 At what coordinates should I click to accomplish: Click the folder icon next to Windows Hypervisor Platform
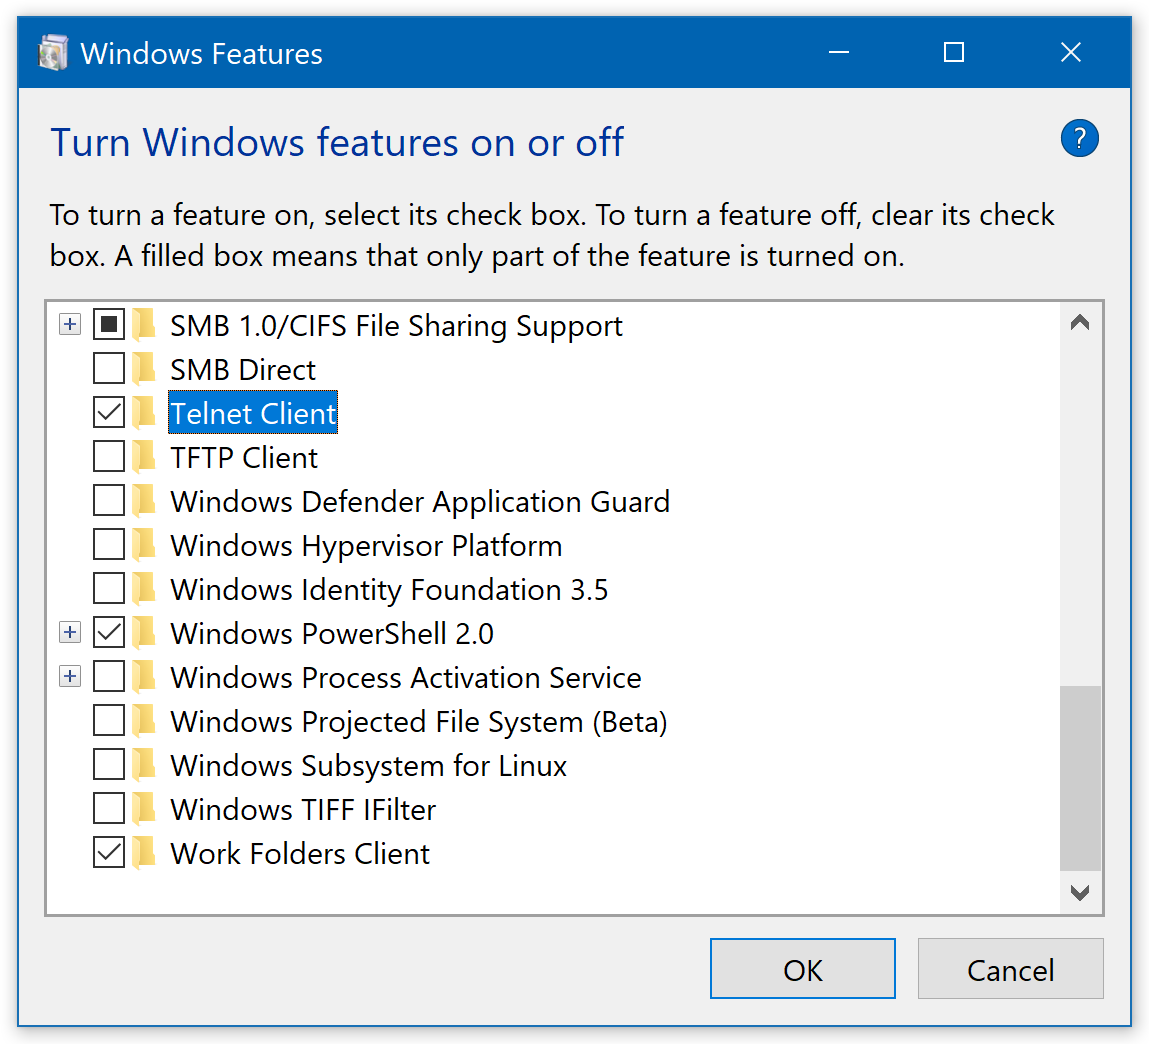145,545
